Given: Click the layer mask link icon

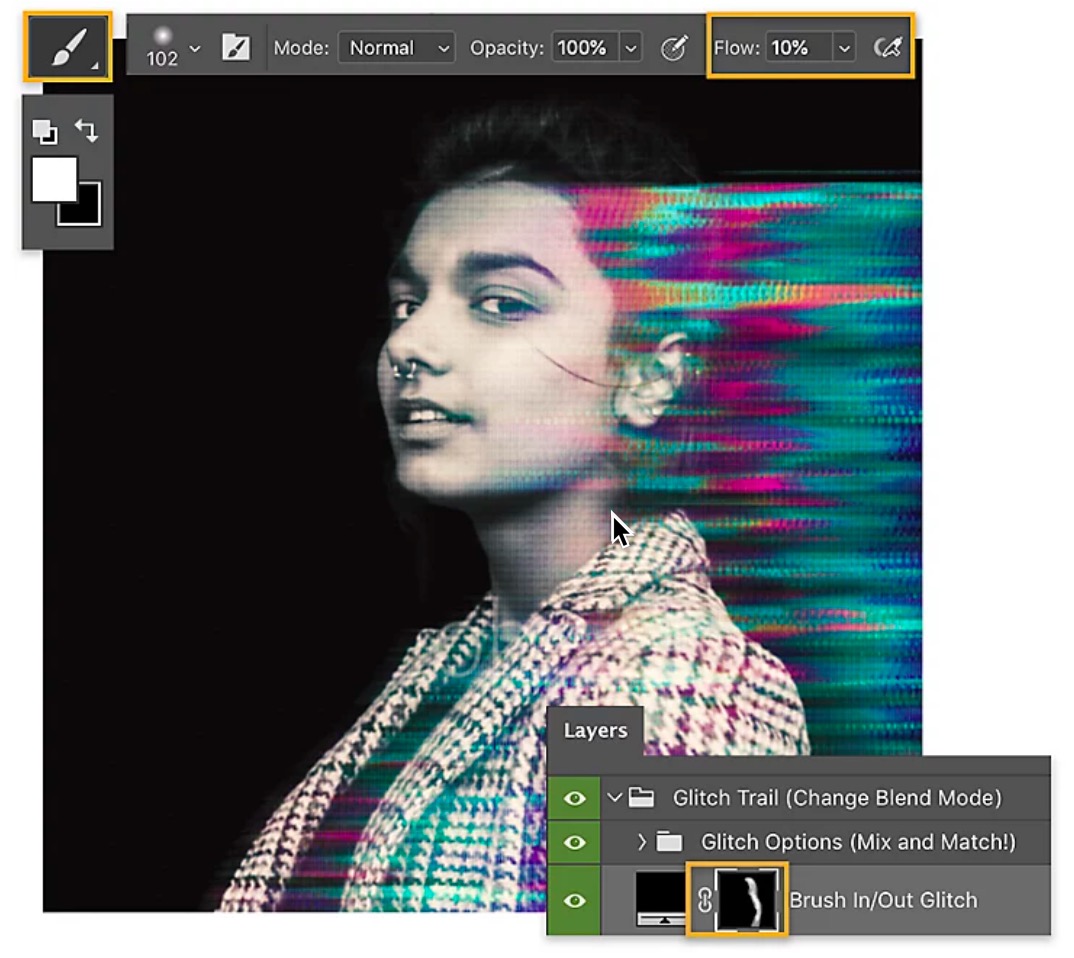Looking at the screenshot, I should [704, 900].
